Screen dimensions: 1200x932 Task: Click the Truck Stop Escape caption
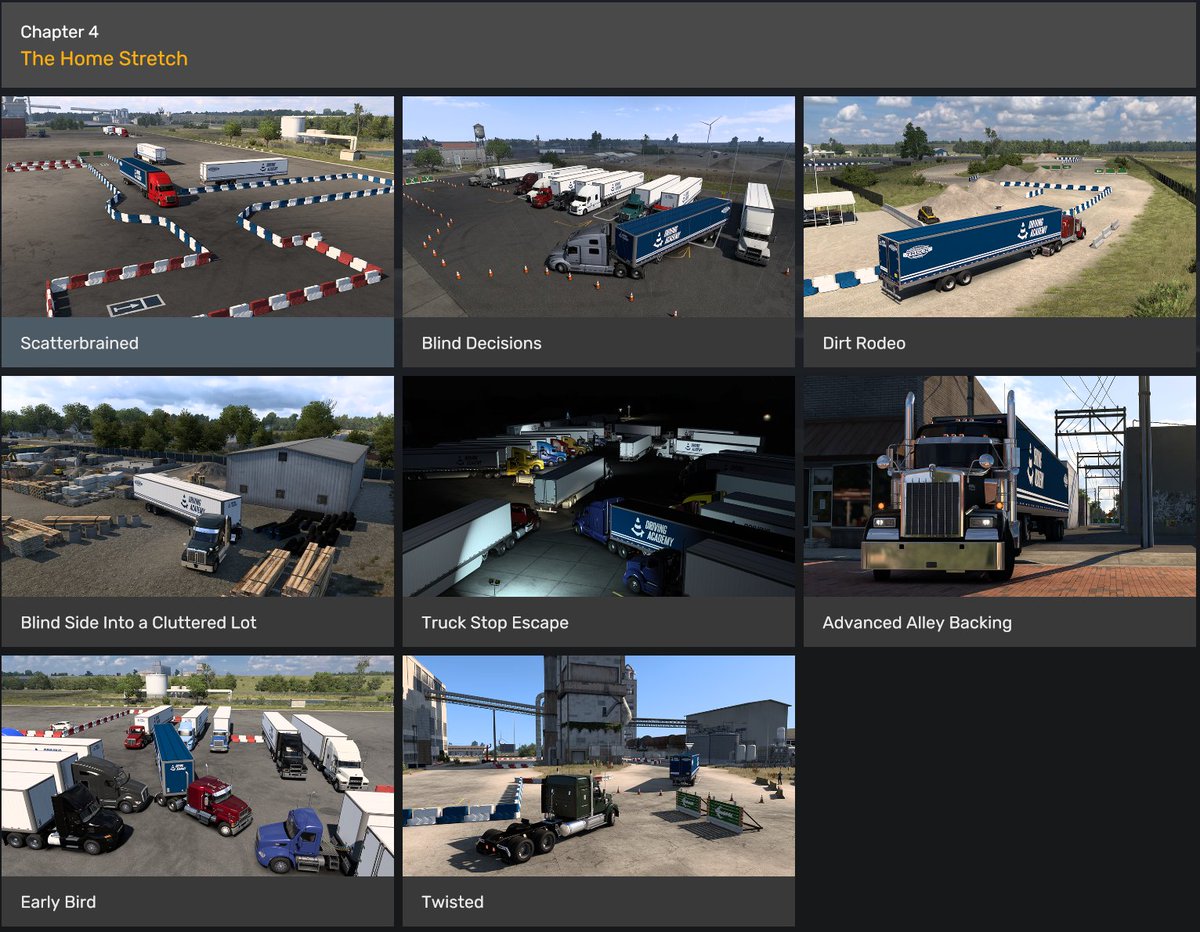tap(495, 623)
